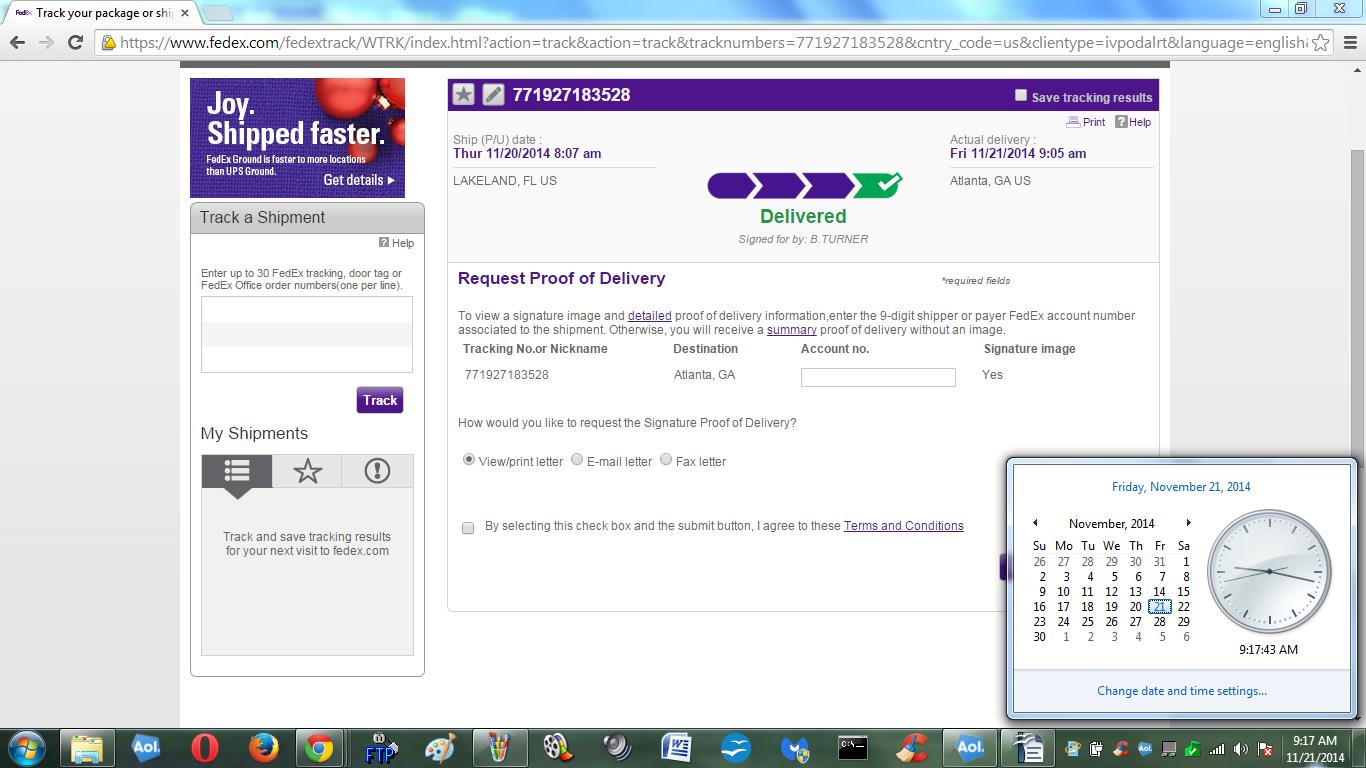This screenshot has height=768, width=1366.
Task: Open Malwarebytes from the taskbar
Action: point(794,748)
